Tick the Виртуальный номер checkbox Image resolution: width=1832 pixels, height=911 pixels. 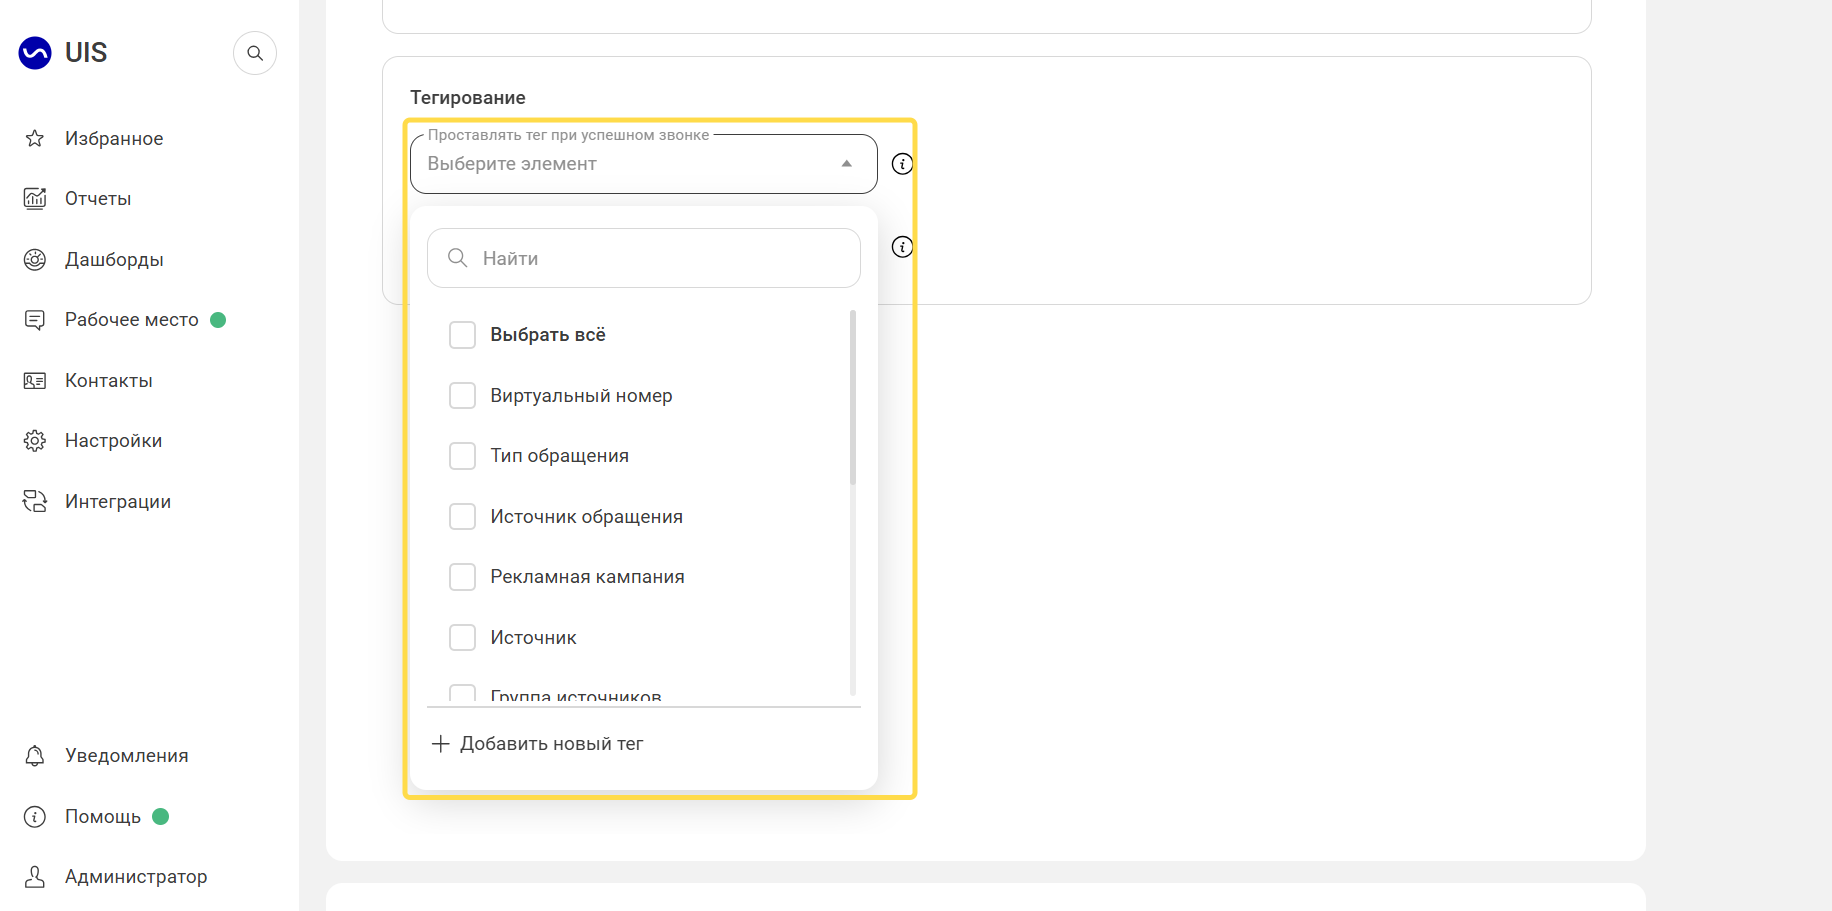(x=462, y=396)
